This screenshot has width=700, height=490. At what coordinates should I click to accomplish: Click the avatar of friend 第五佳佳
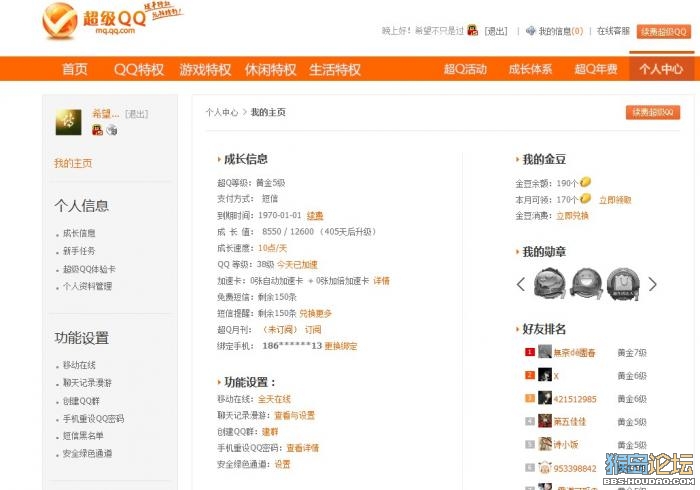tap(545, 421)
